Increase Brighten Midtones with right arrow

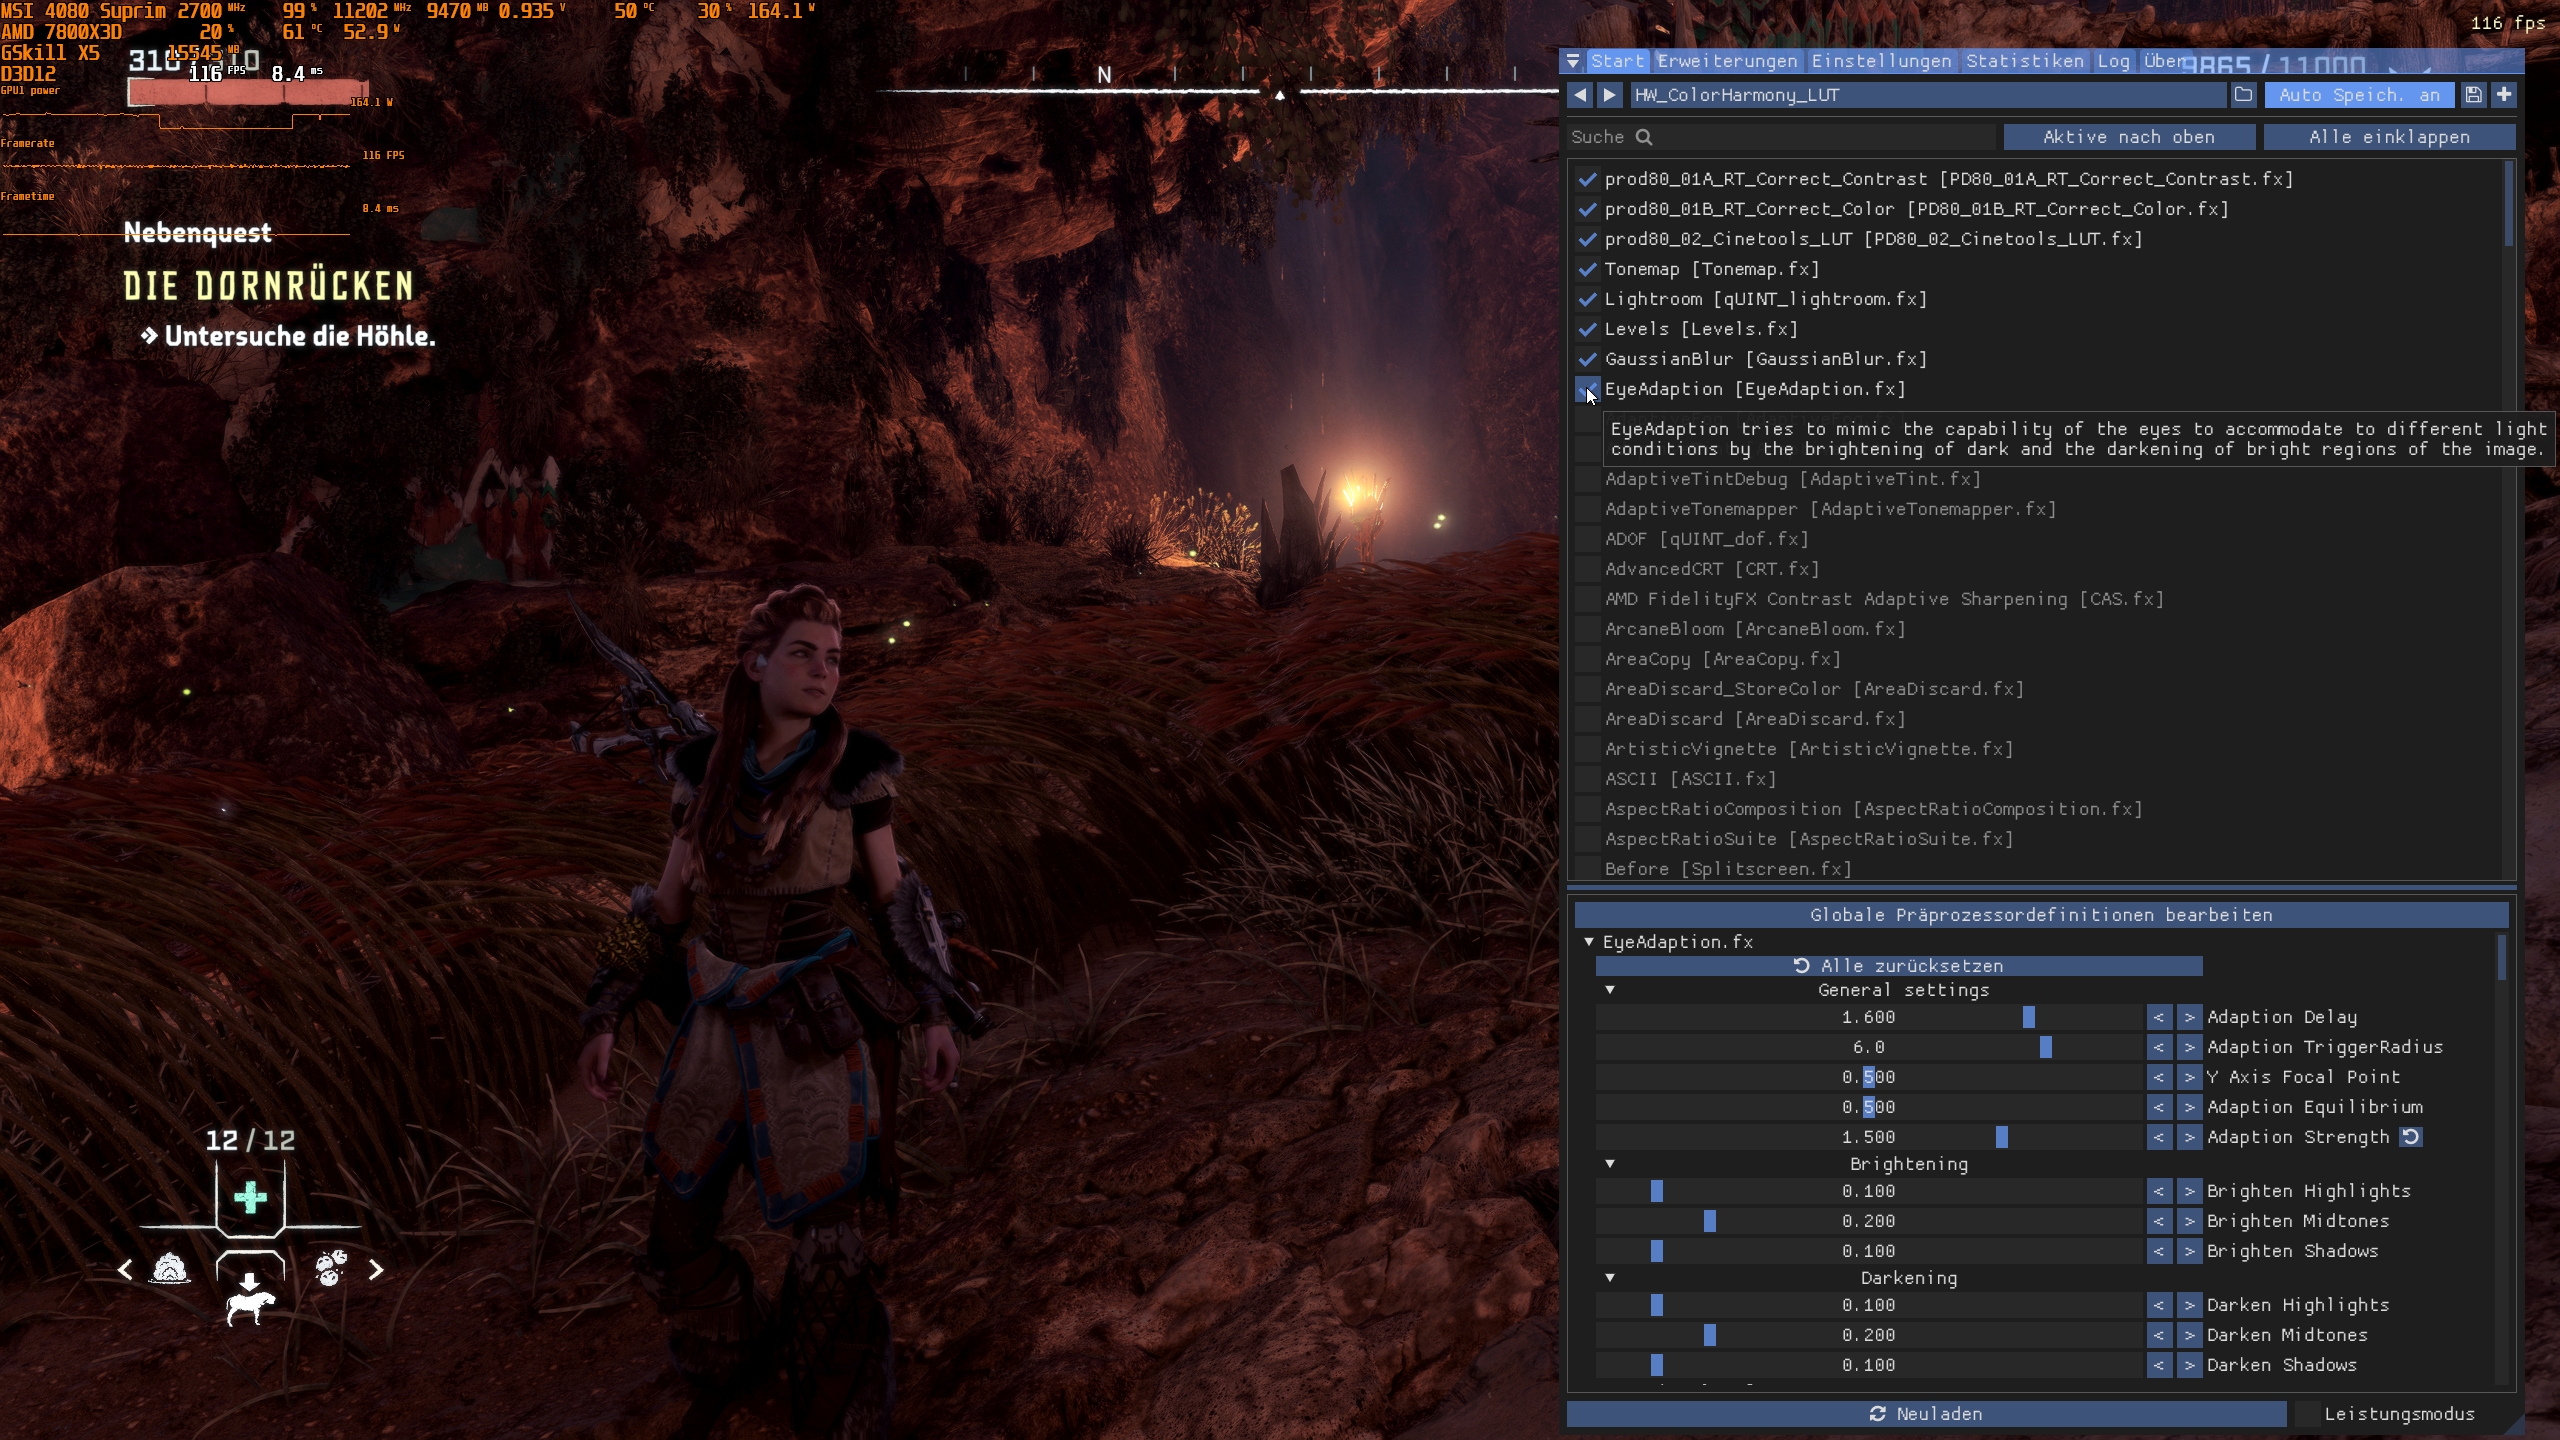click(2189, 1221)
